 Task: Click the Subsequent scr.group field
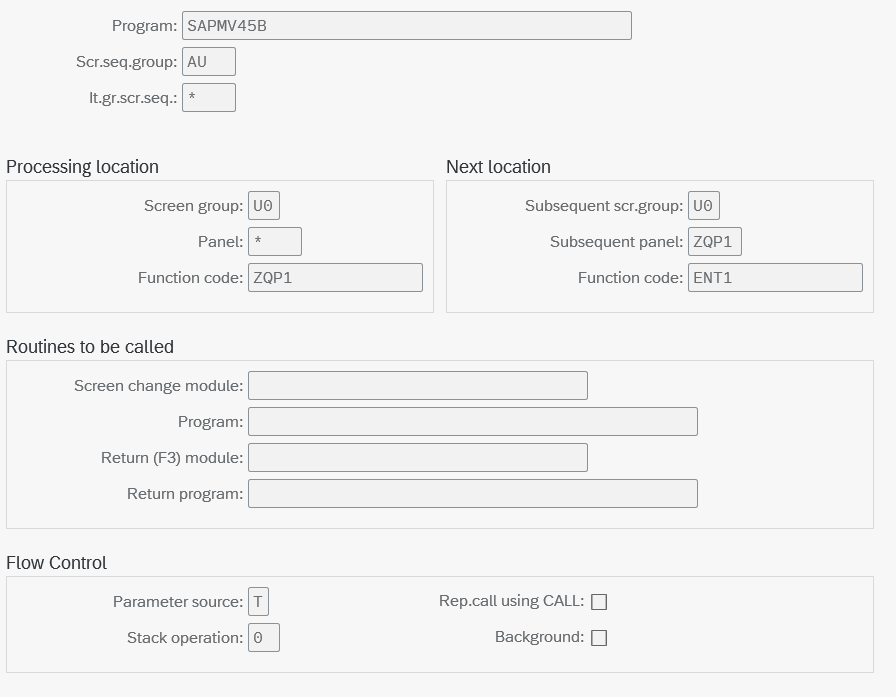click(x=704, y=206)
